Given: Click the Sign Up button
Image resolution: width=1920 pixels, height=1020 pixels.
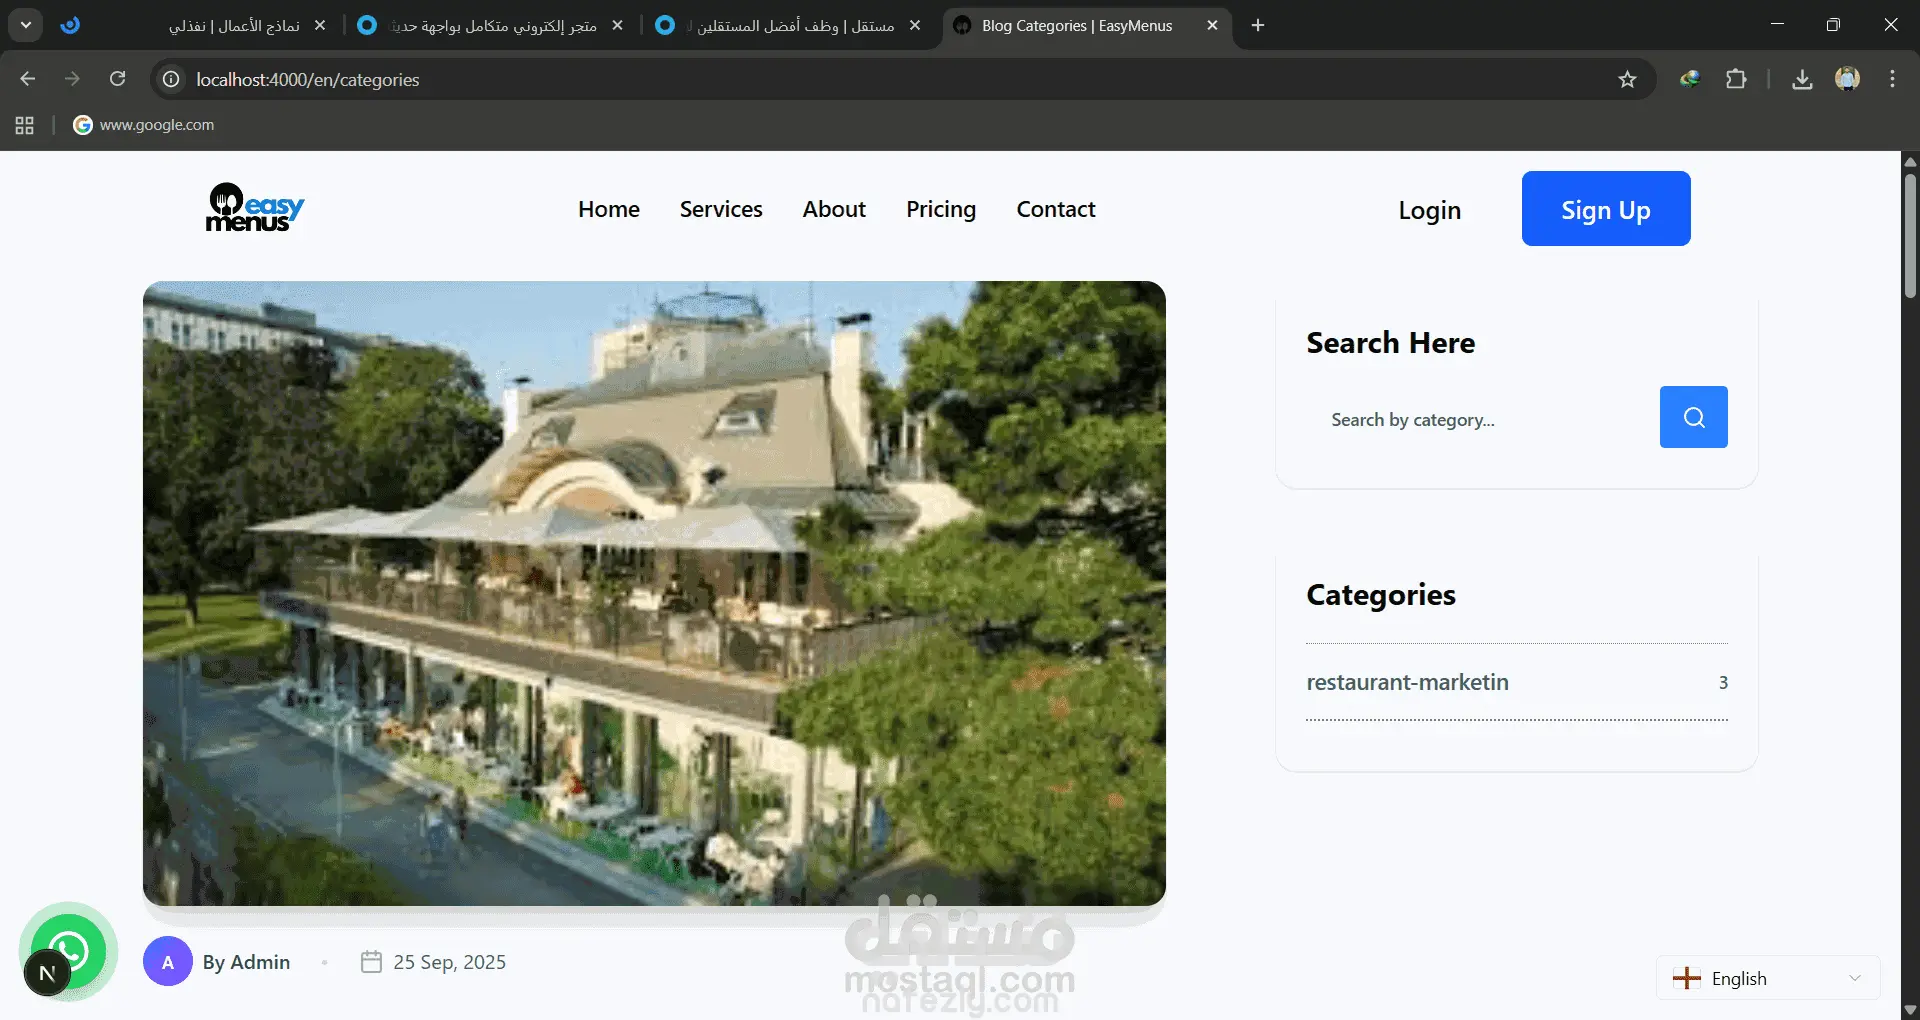Looking at the screenshot, I should tap(1606, 208).
